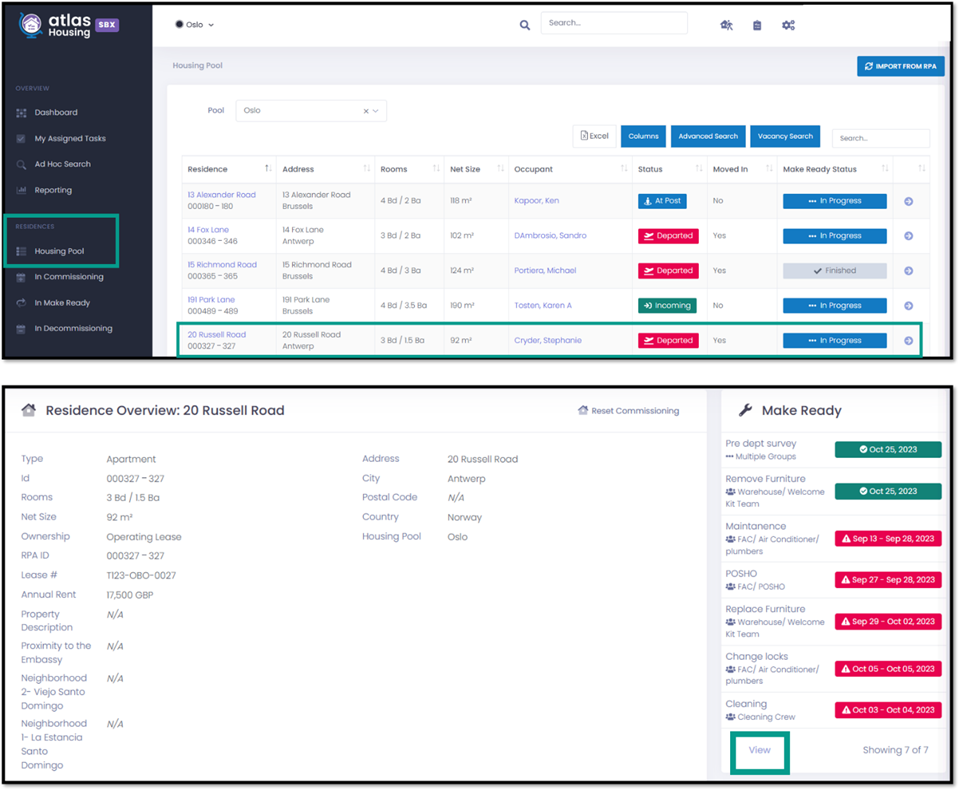Screen dimensions: 959x790
Task: Click the Atlas Housing logo
Action: tap(68, 25)
